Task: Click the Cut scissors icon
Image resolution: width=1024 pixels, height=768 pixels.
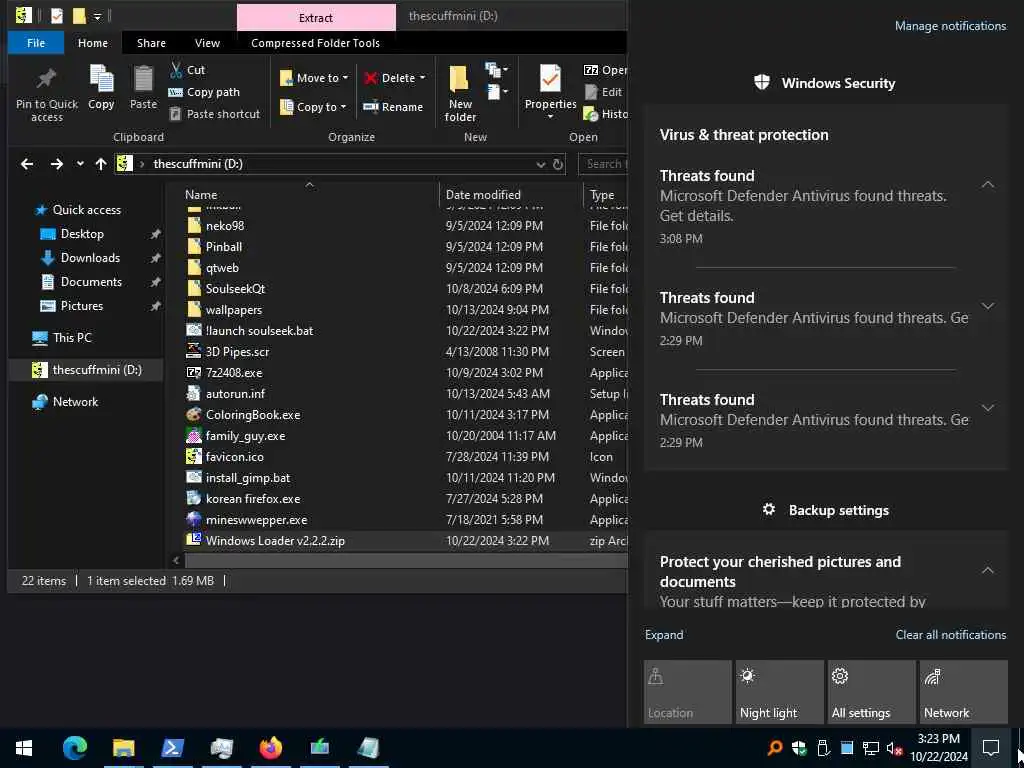Action: point(176,70)
